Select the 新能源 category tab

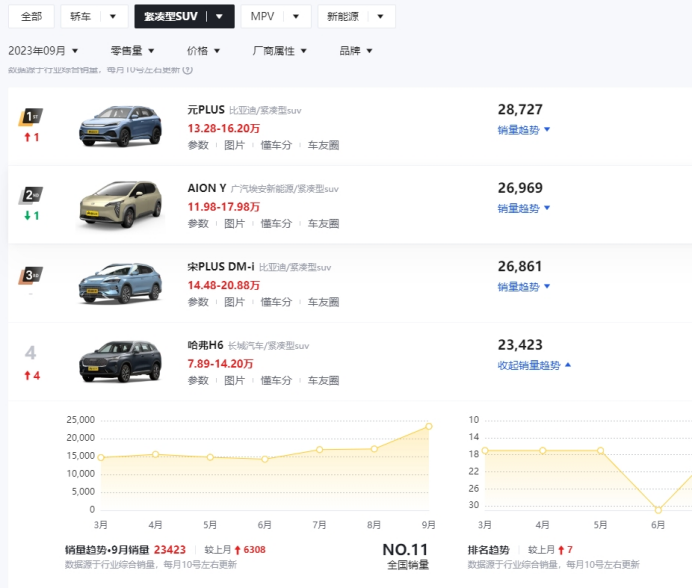coord(343,16)
